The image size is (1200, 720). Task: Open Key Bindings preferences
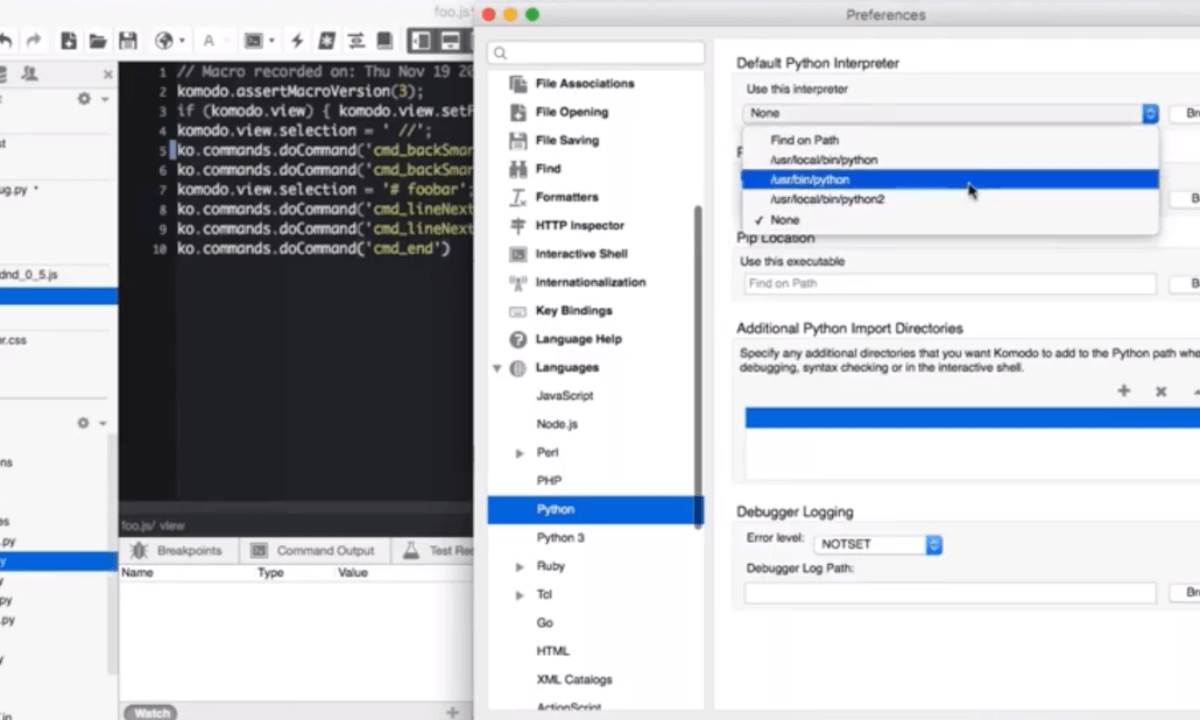[574, 311]
